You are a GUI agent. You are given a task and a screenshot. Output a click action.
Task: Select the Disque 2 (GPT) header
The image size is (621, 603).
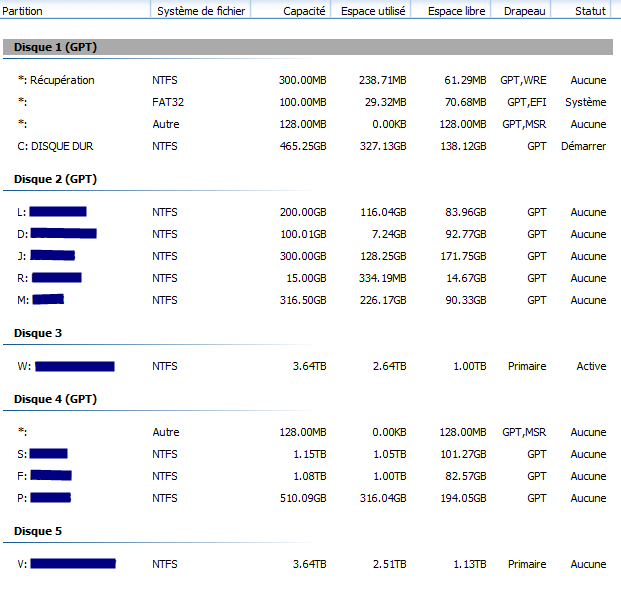[55, 179]
